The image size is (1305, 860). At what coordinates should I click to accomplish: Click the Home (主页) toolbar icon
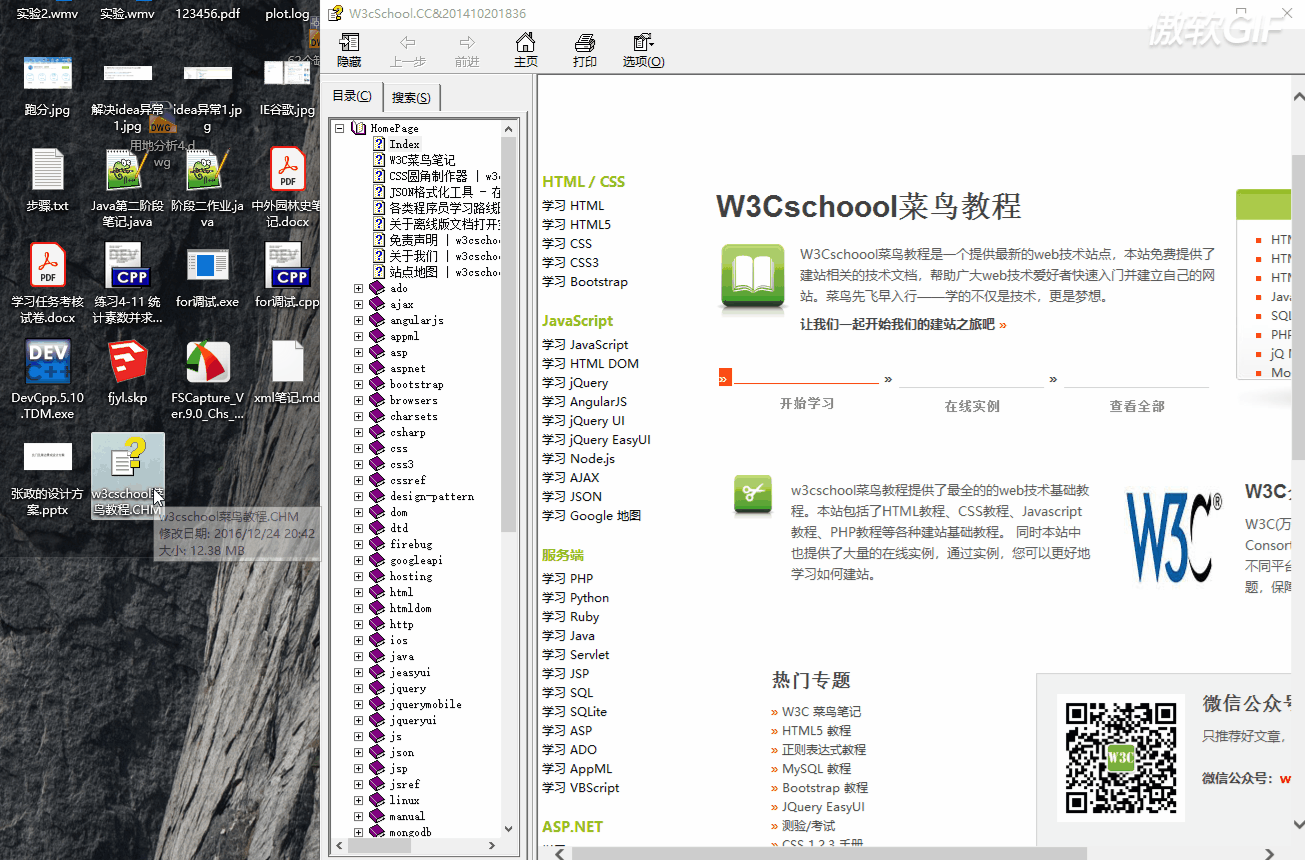pos(526,50)
